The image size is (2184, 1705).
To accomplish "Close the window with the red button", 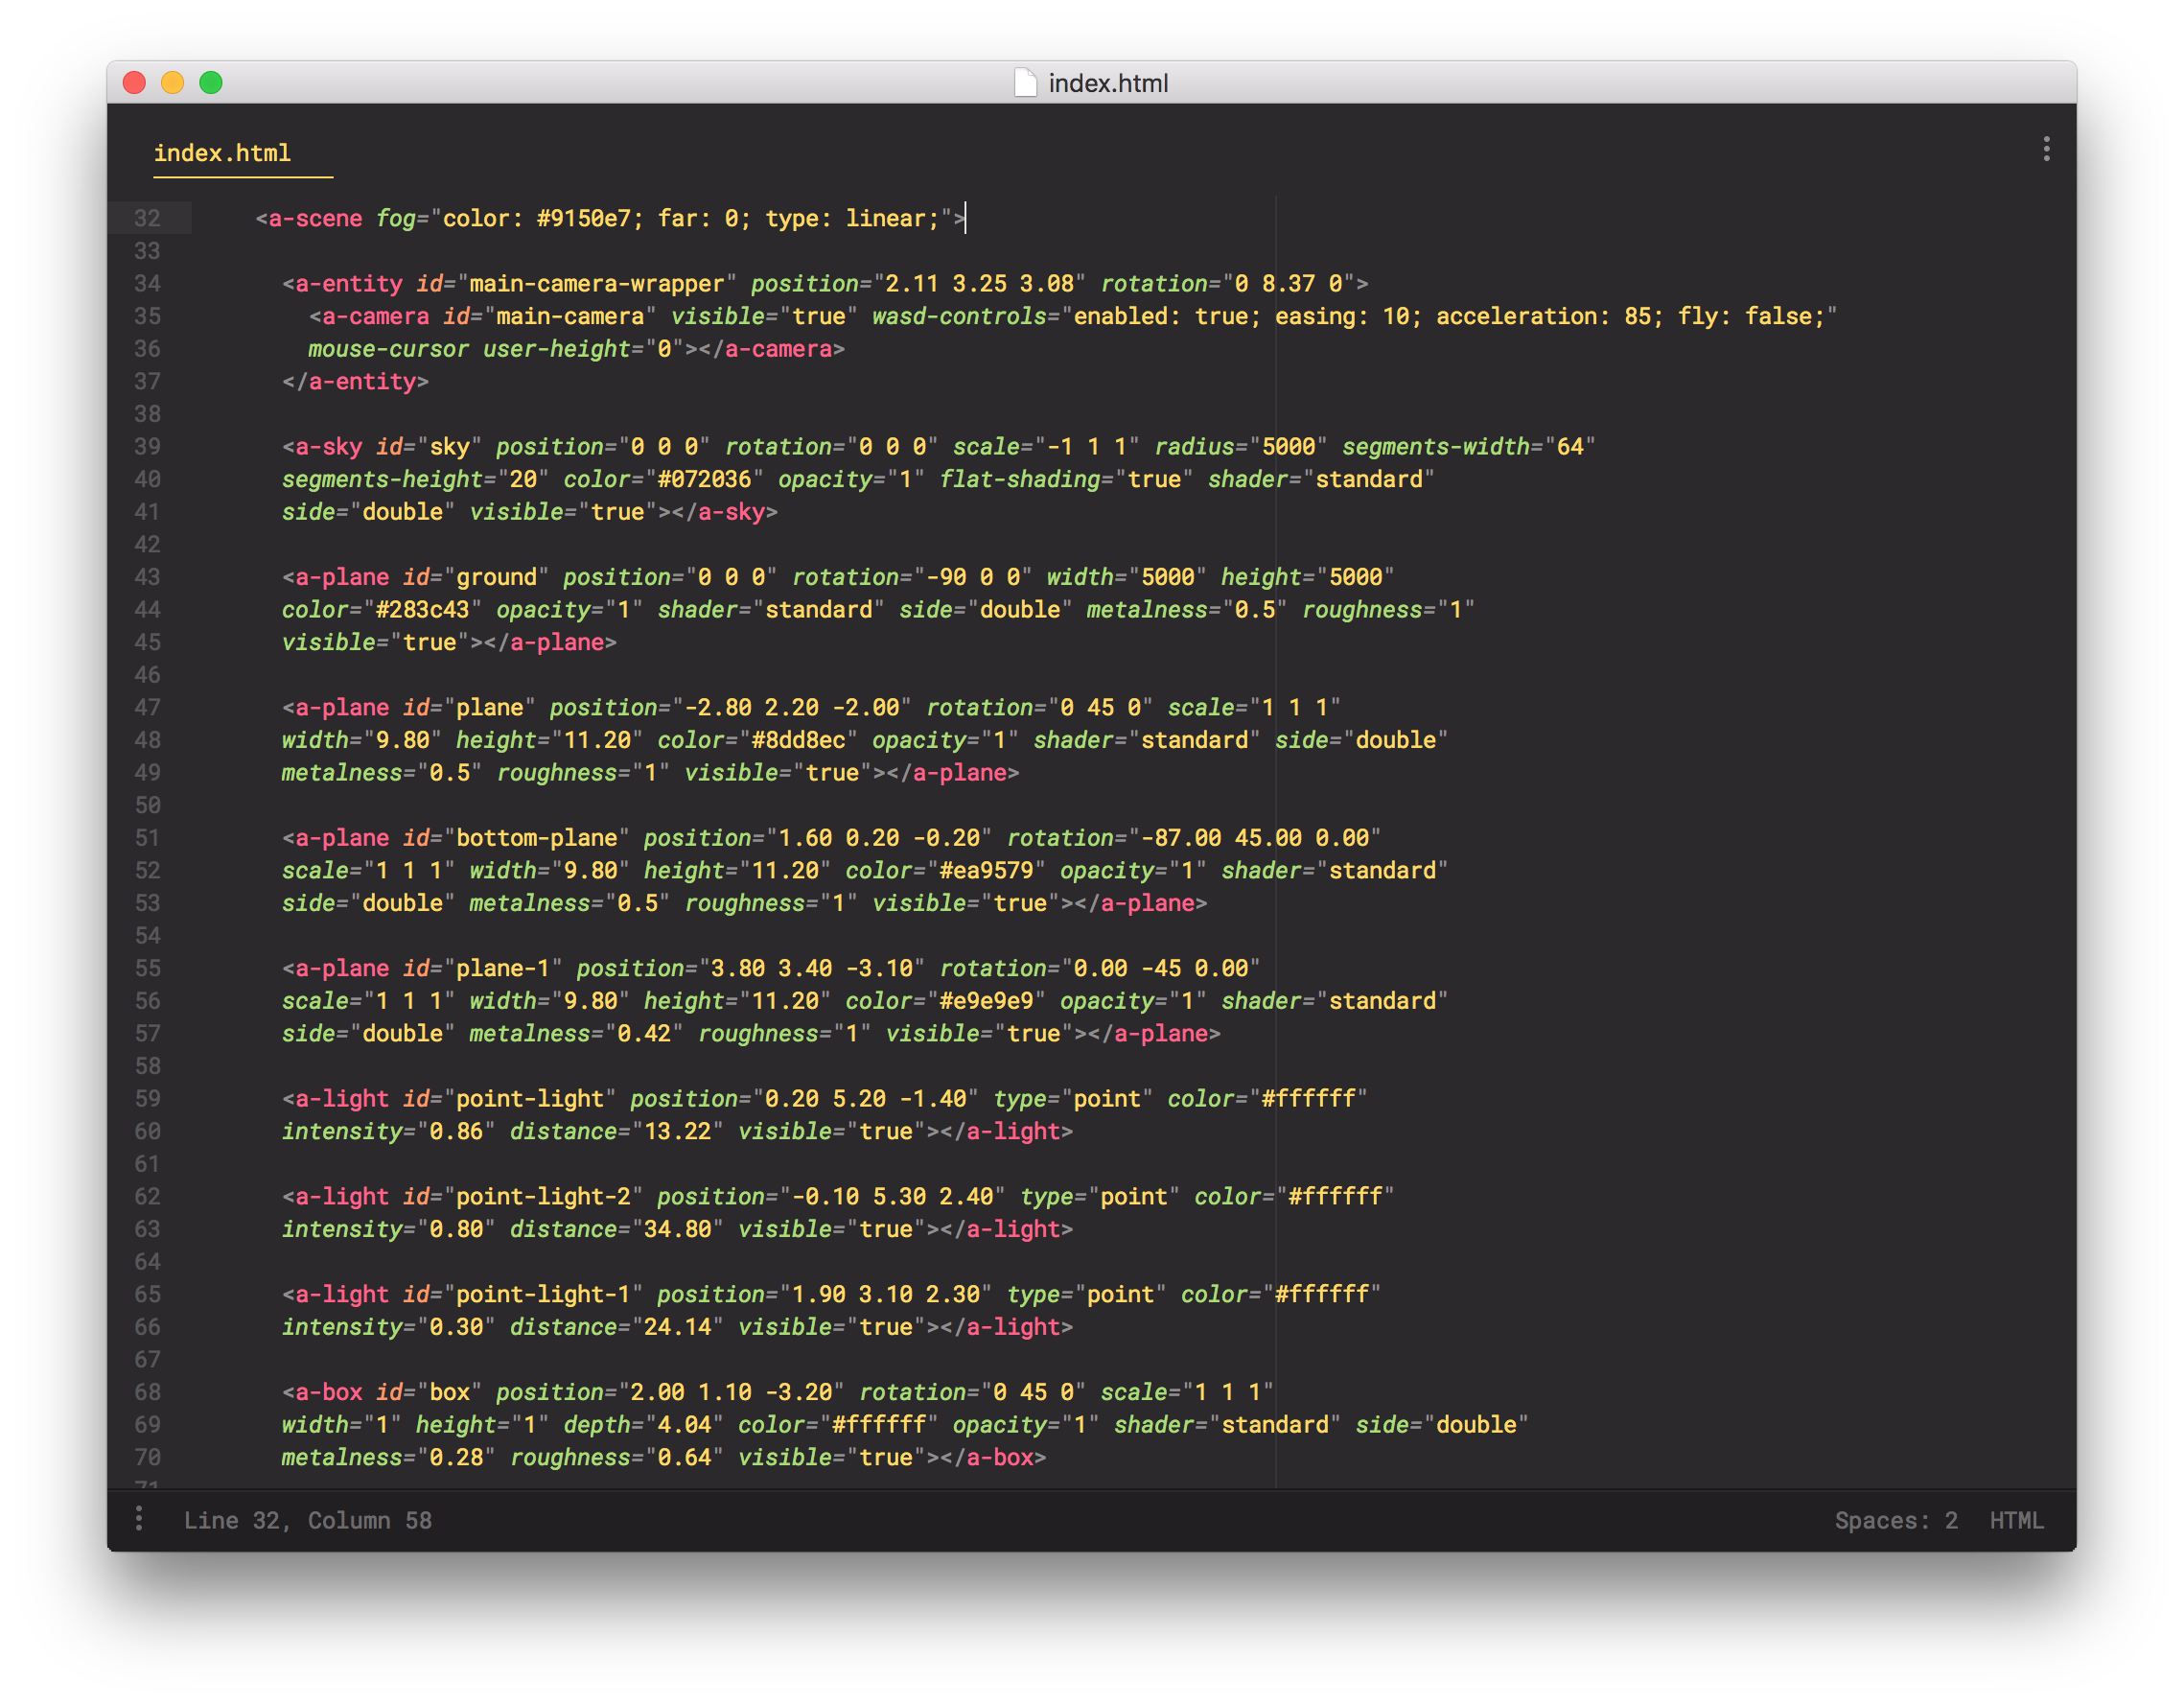I will [x=134, y=82].
